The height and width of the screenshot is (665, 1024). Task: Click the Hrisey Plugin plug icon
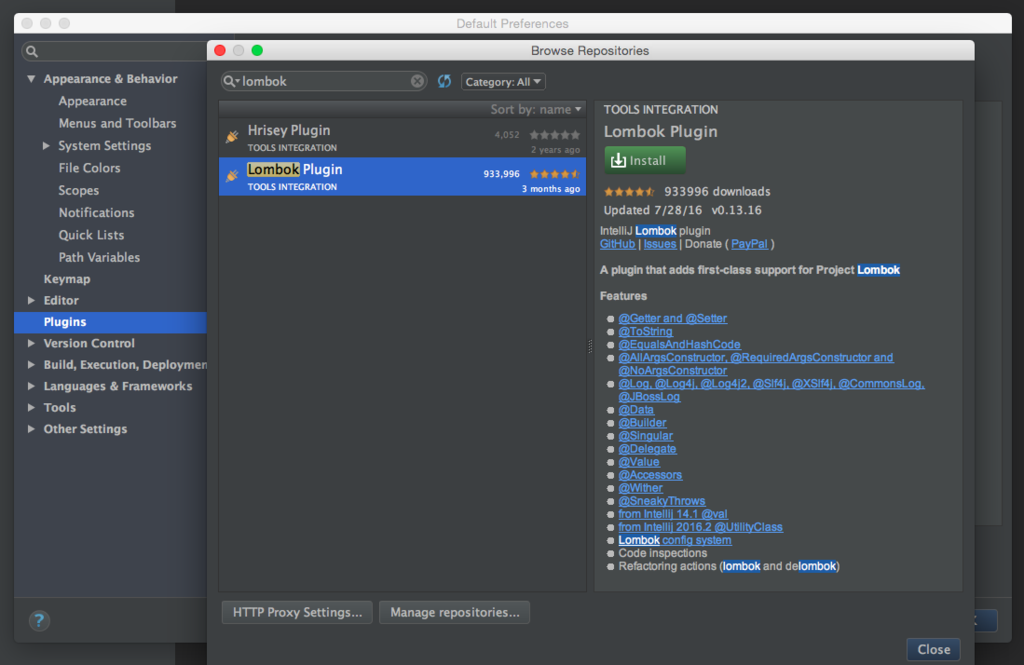coord(232,137)
